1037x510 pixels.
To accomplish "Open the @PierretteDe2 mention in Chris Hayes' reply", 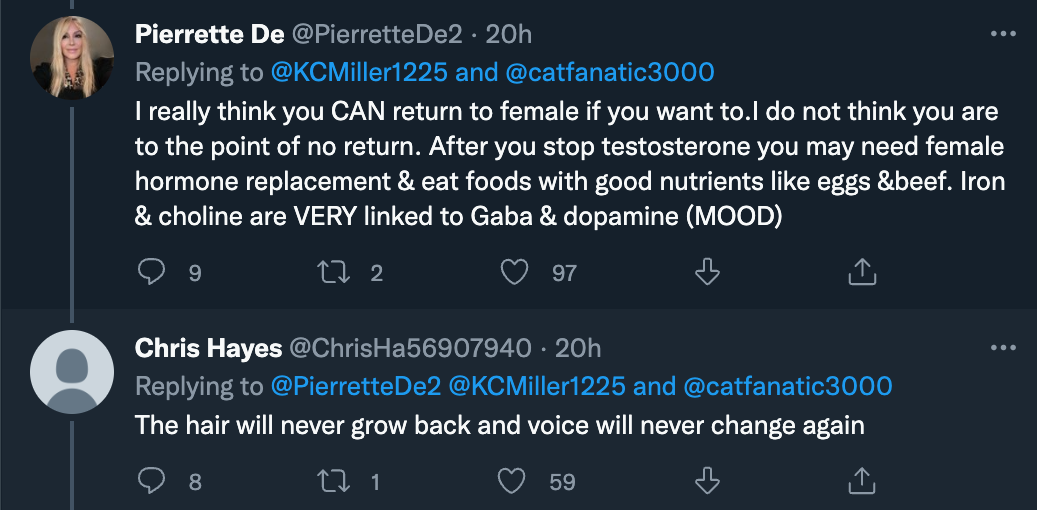I will 356,386.
